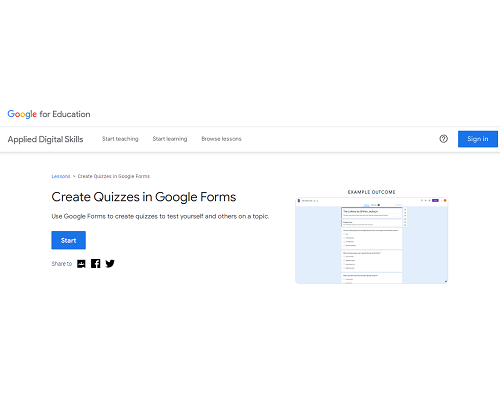Click the colorful Google logo
This screenshot has height=400, width=500.
pyautogui.click(x=22, y=114)
